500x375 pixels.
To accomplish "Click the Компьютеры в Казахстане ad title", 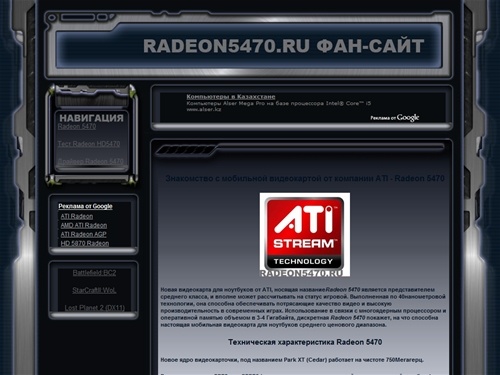I will (x=231, y=97).
